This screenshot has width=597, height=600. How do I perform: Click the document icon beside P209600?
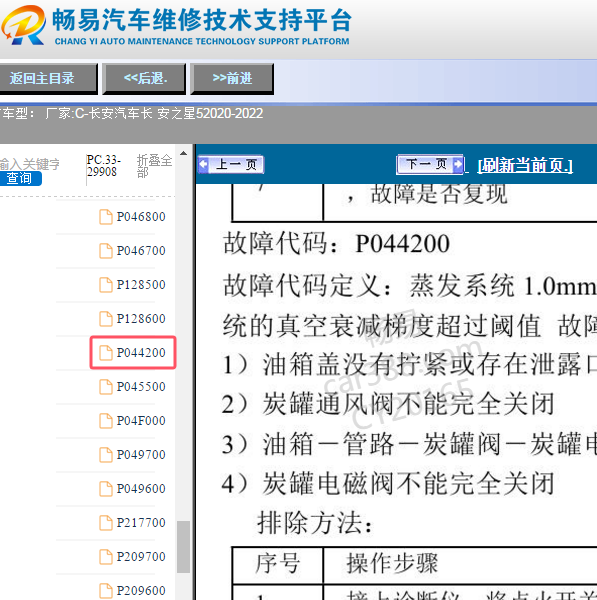pos(106,591)
